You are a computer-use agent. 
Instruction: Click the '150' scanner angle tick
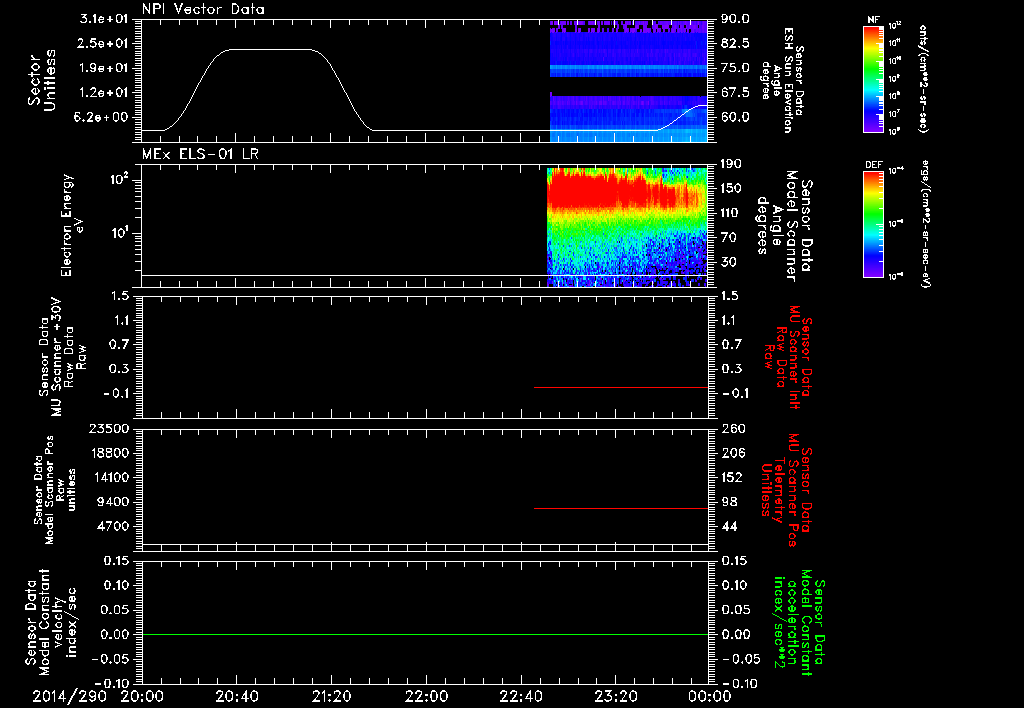732,188
